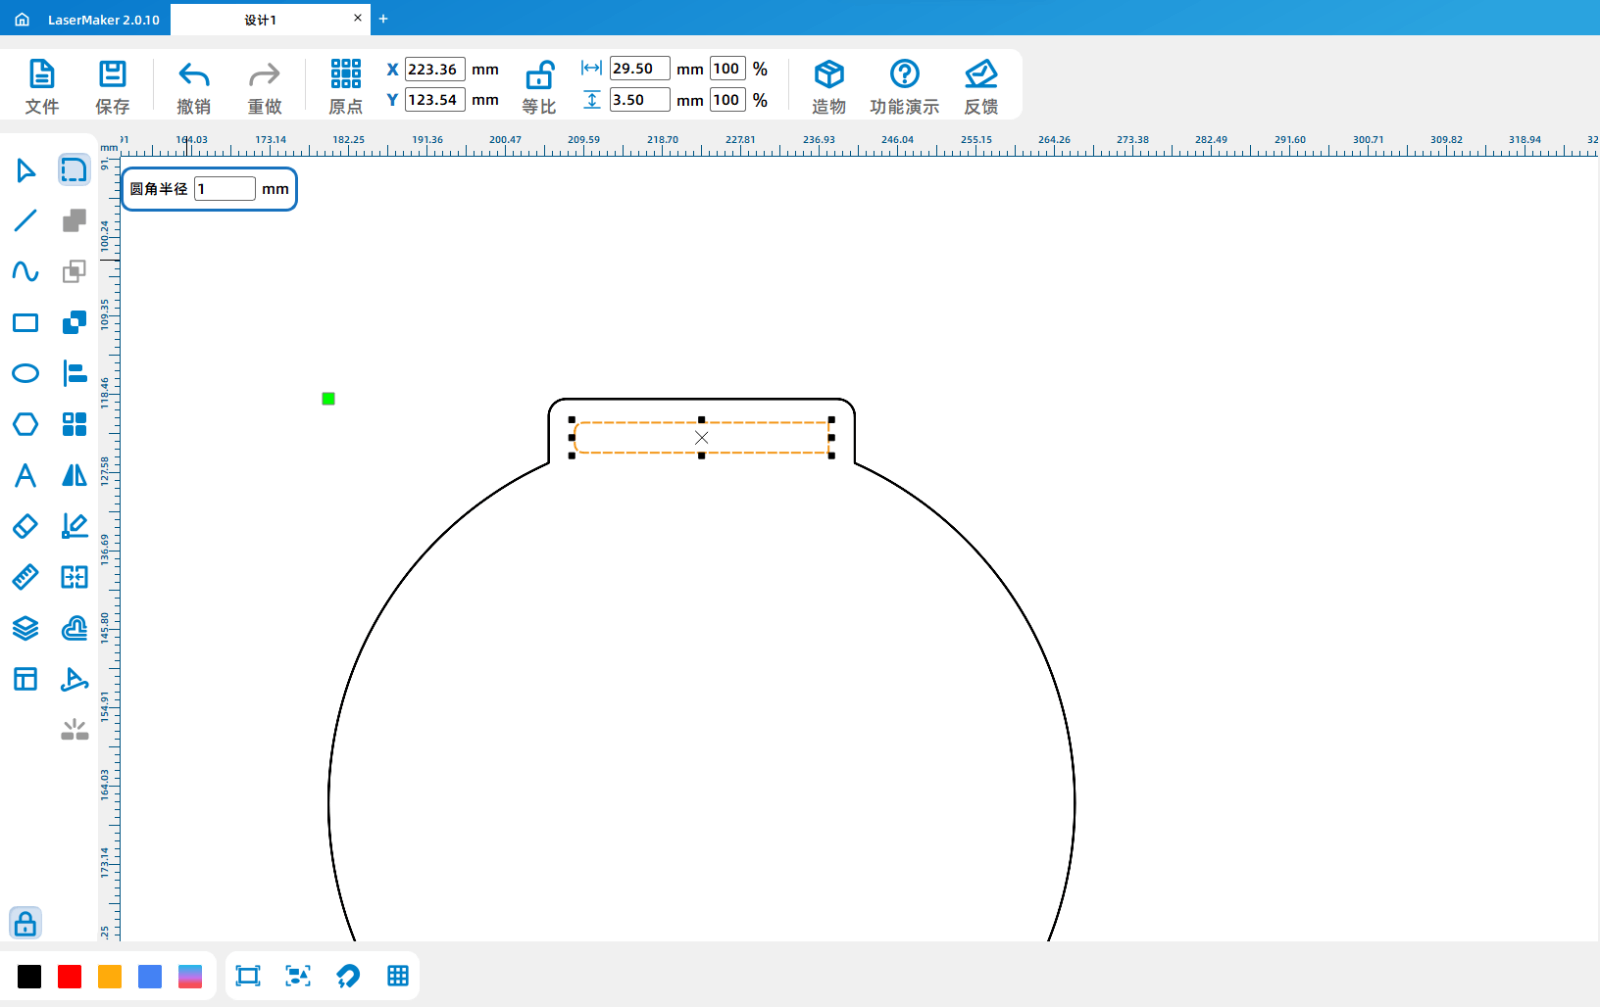Select the line drawing tool
The width and height of the screenshot is (1600, 1007).
pyautogui.click(x=25, y=220)
